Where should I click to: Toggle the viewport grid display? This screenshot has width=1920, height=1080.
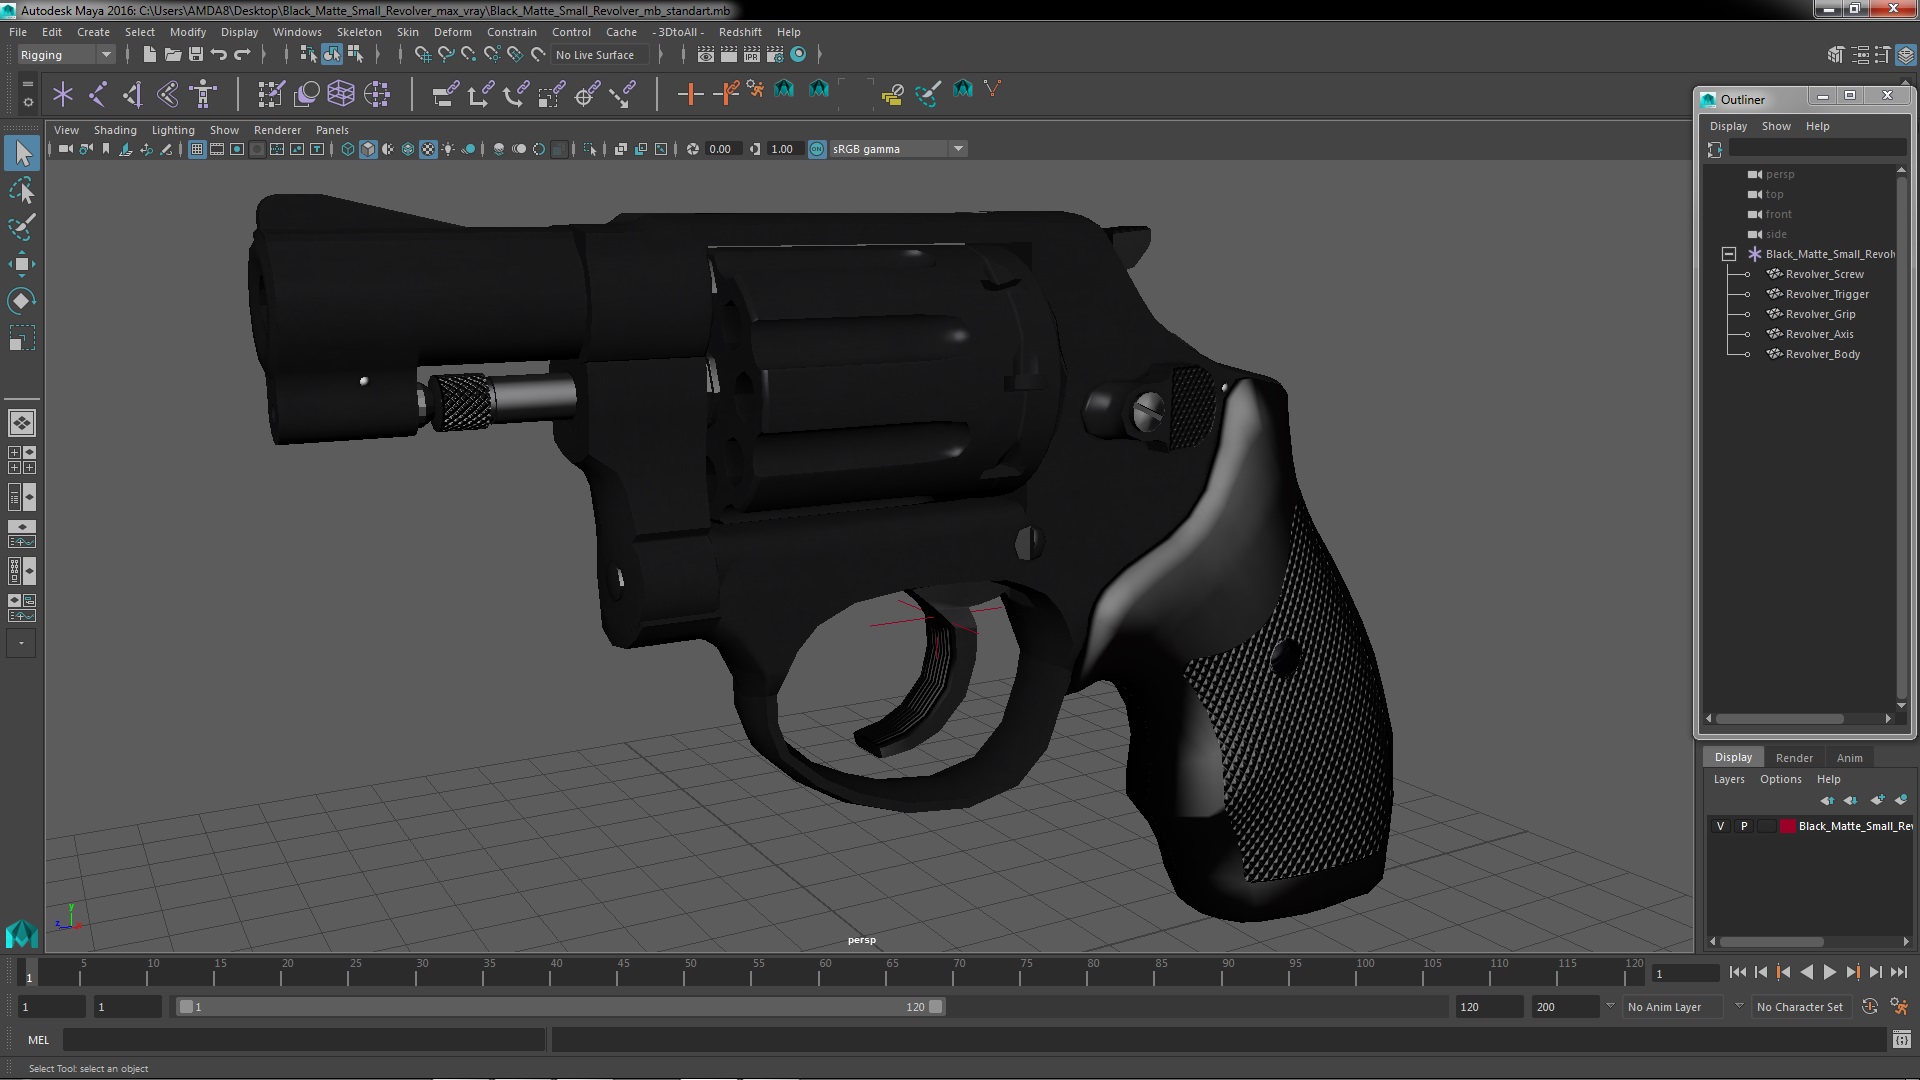tap(197, 149)
